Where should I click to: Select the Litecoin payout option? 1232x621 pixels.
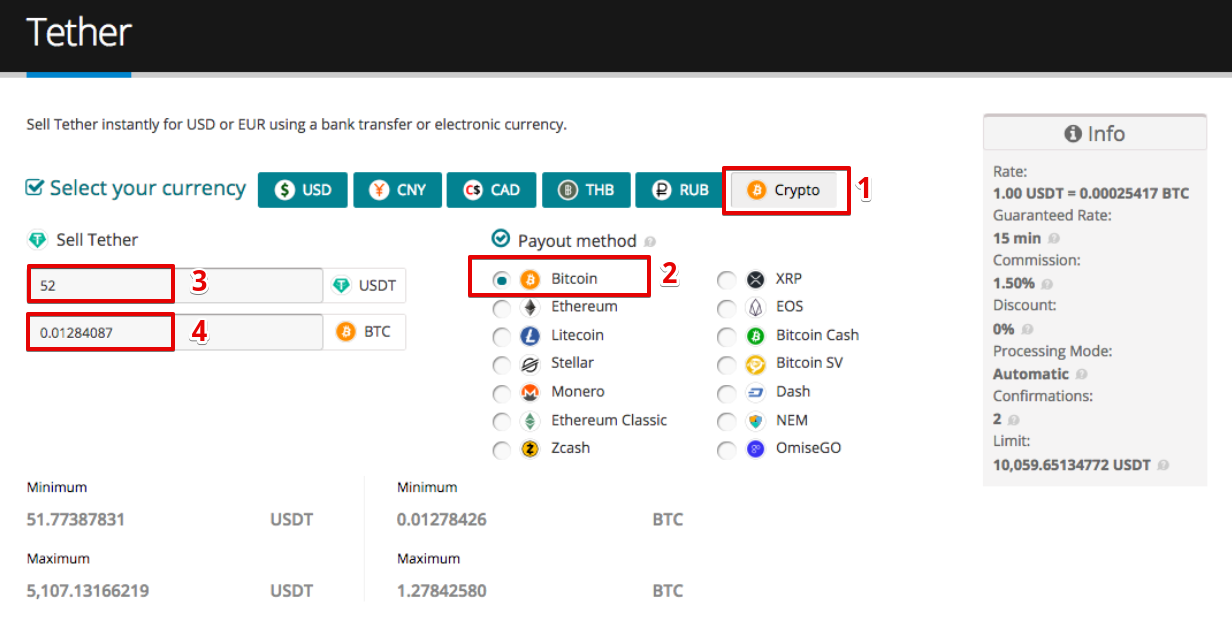(502, 336)
